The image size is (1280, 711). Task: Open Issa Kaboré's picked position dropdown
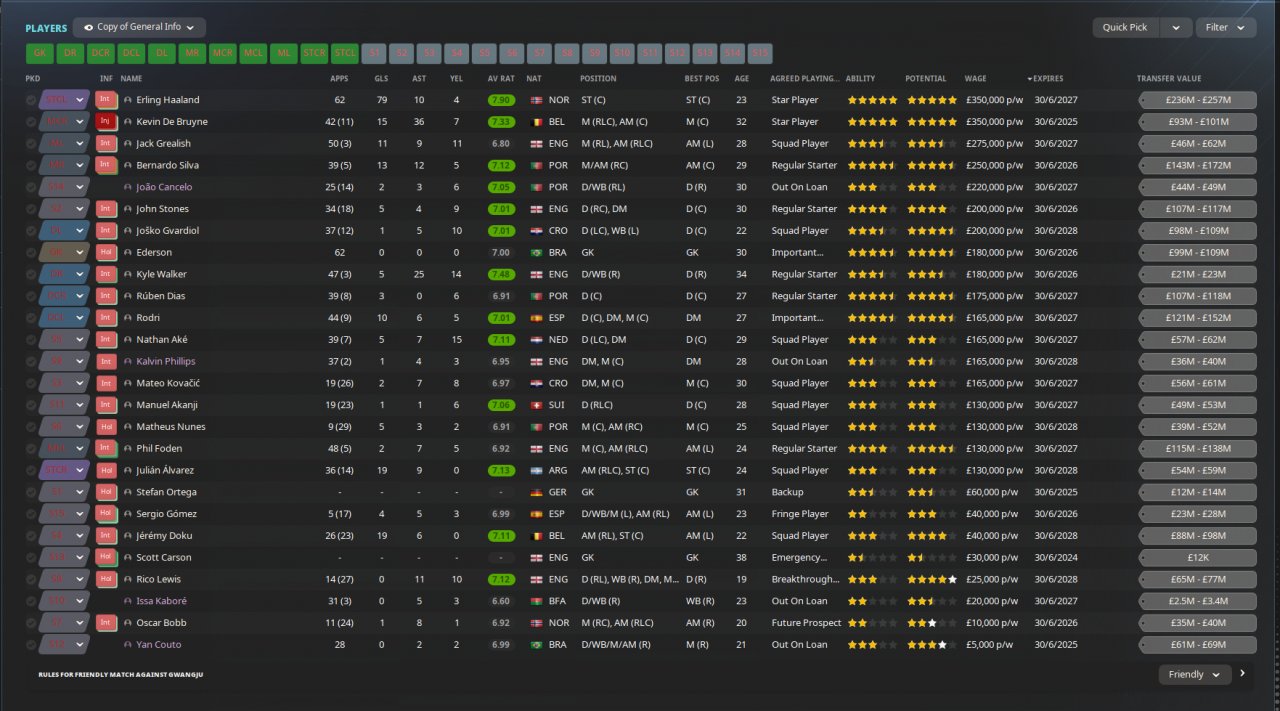[64, 602]
